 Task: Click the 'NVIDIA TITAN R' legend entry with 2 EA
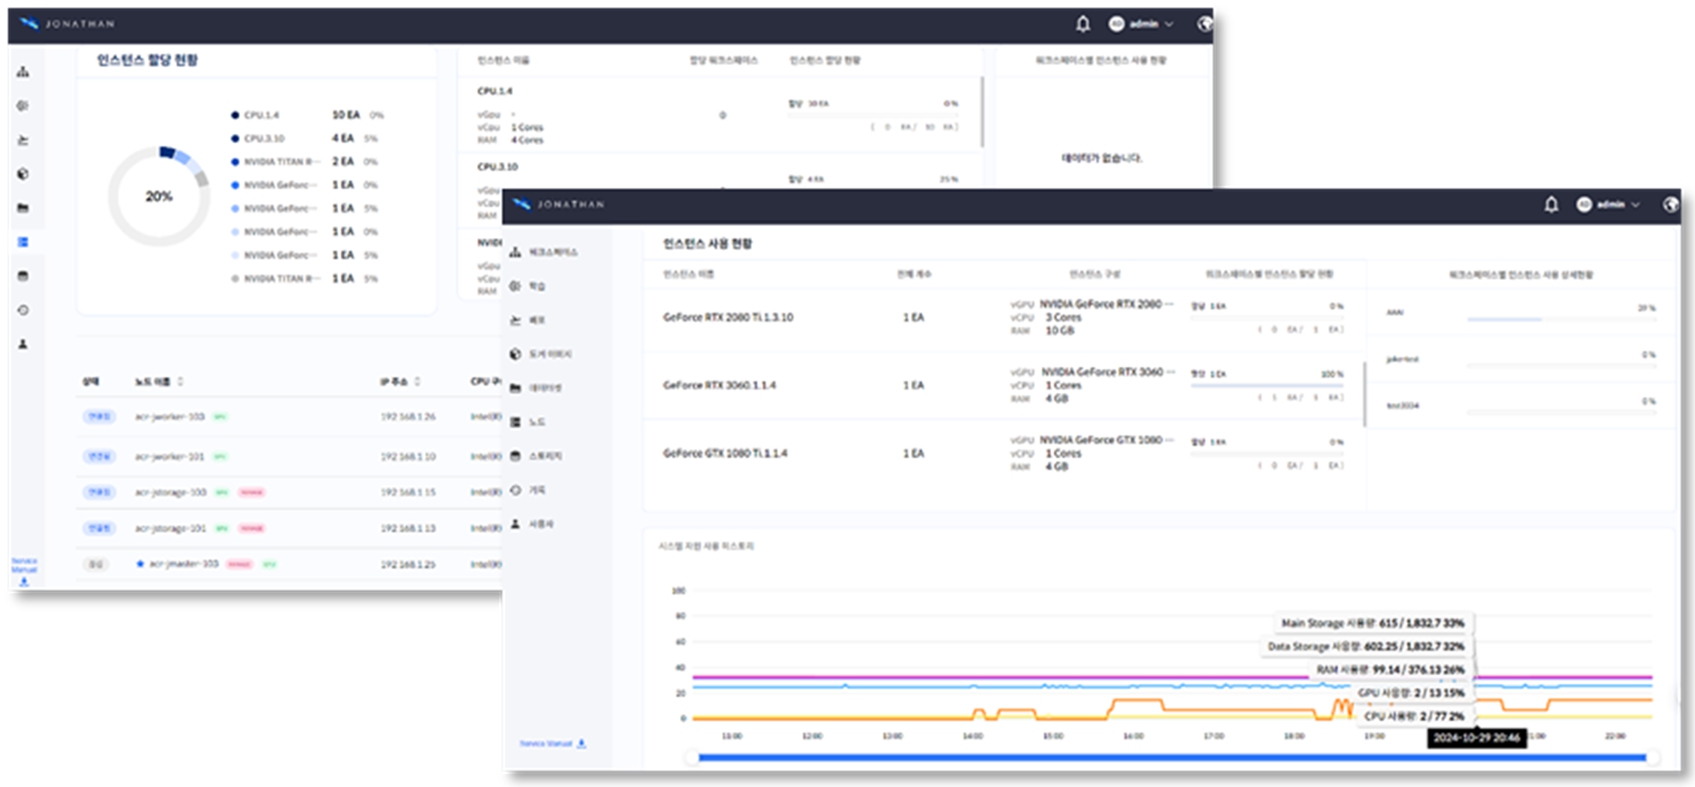click(305, 161)
